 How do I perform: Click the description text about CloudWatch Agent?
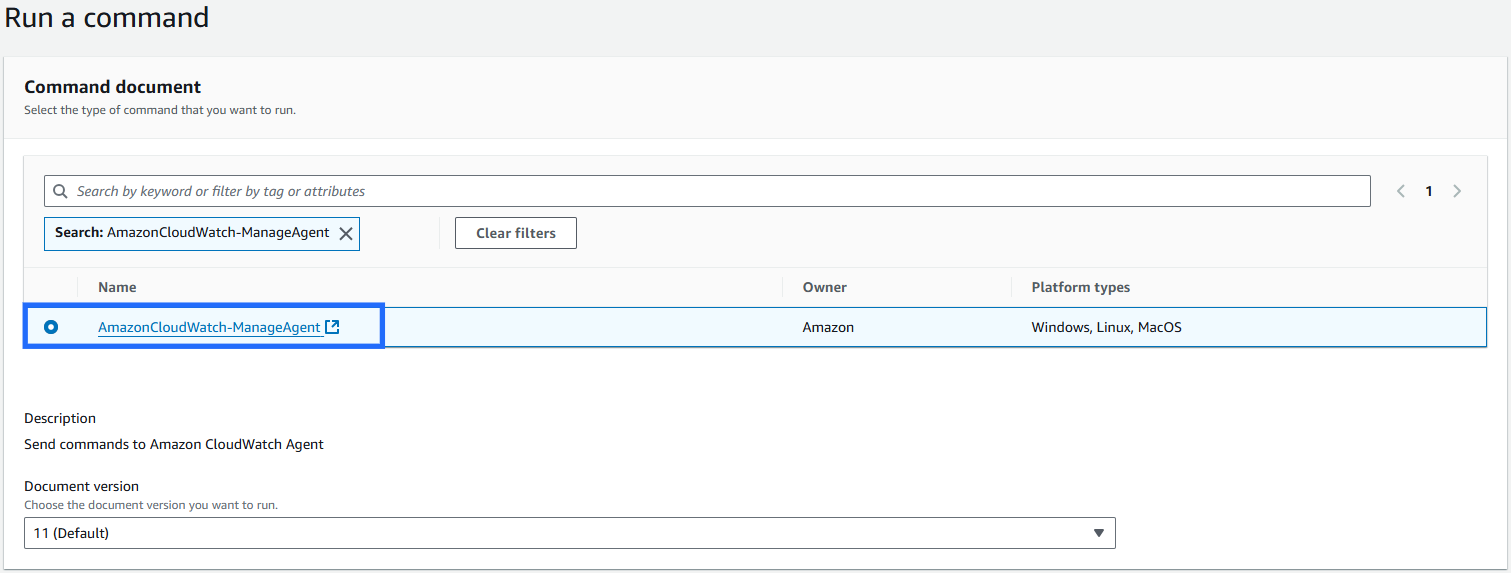174,444
